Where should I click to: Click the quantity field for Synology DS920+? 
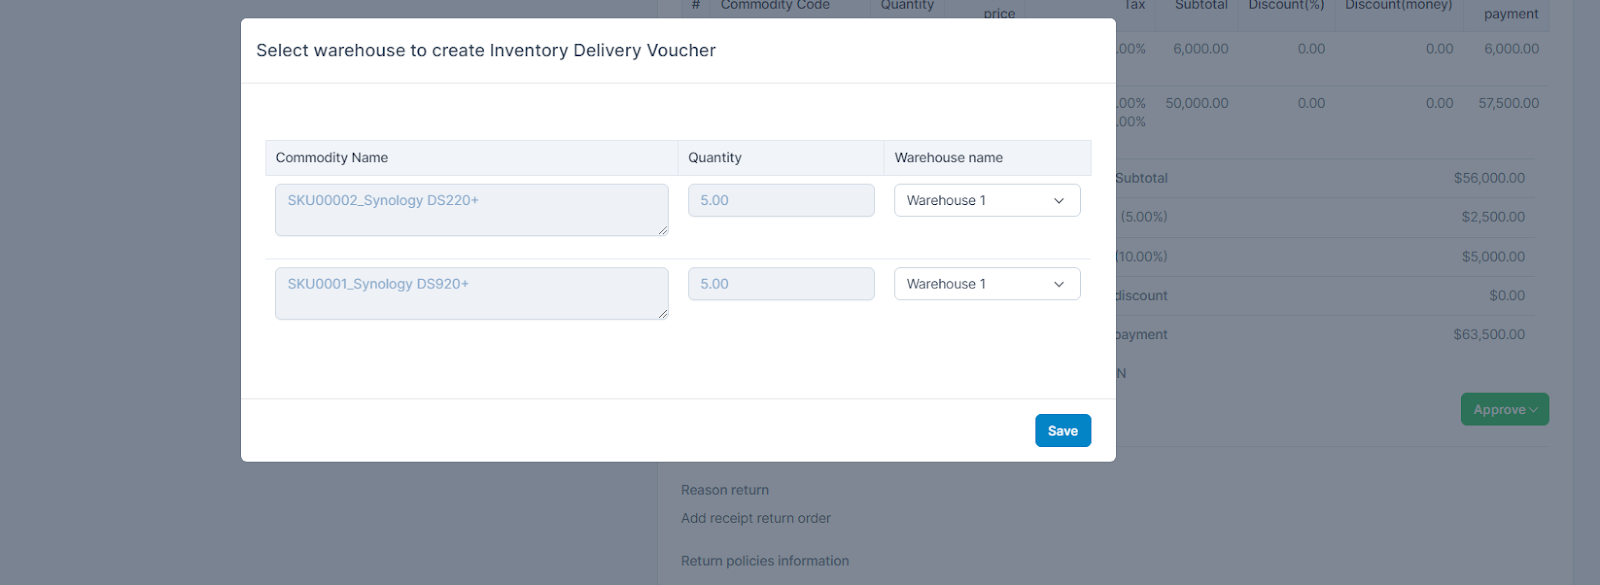pos(780,284)
